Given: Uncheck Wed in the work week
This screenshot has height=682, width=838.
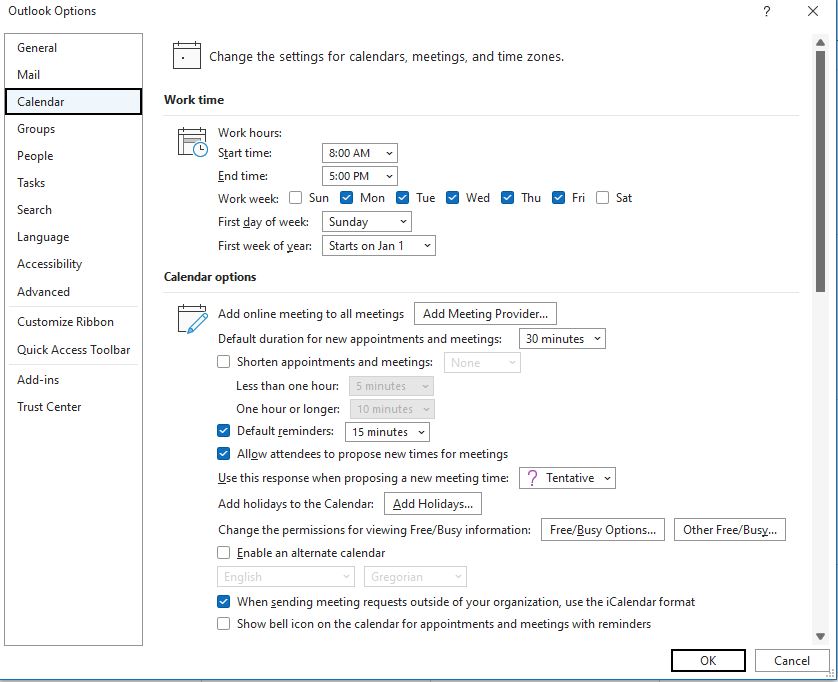Looking at the screenshot, I should point(452,198).
